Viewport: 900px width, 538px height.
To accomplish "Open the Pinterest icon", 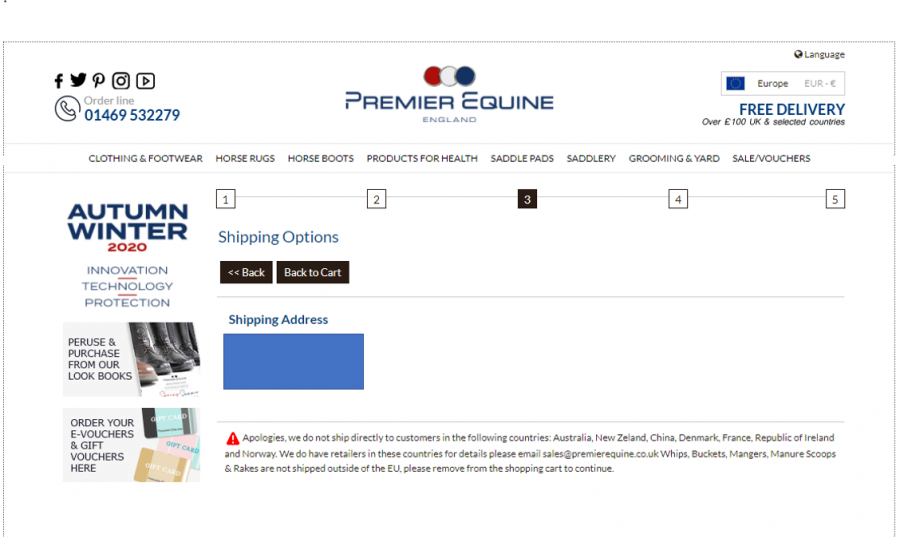I will pyautogui.click(x=99, y=81).
